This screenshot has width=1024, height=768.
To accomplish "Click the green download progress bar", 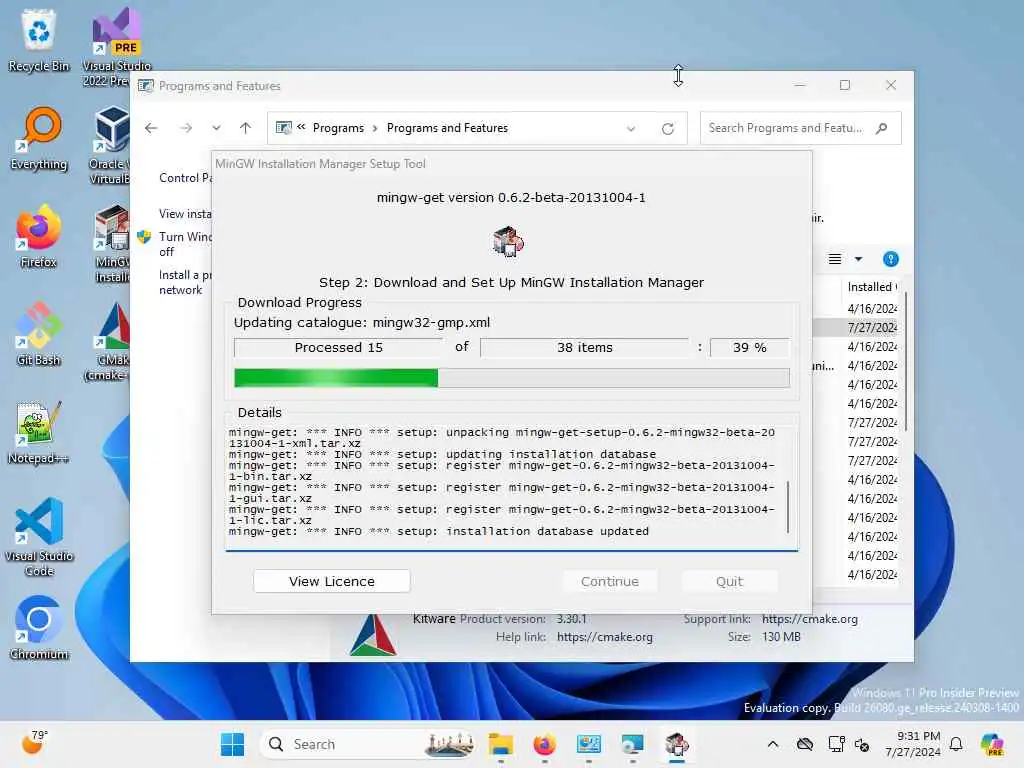I will pos(512,377).
